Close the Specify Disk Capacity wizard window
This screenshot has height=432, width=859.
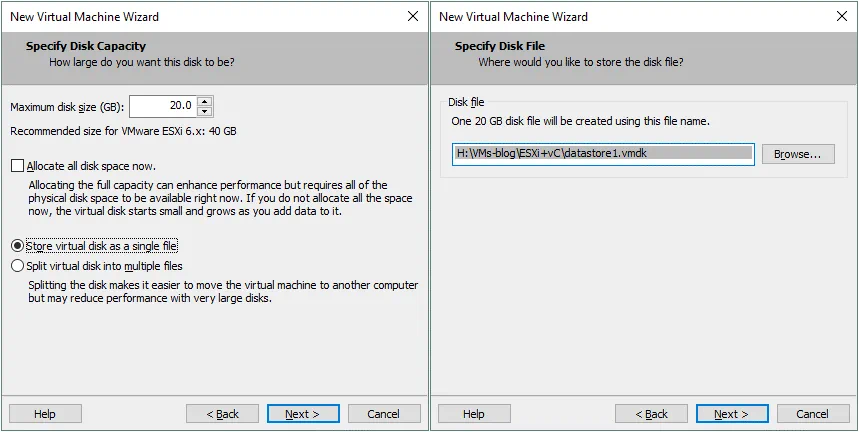coord(413,17)
